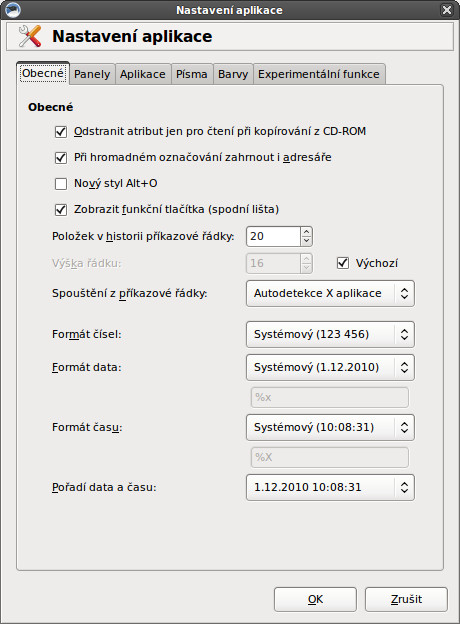Image resolution: width=460 pixels, height=624 pixels.
Task: Open the Formát data dropdown
Action: pos(330,367)
